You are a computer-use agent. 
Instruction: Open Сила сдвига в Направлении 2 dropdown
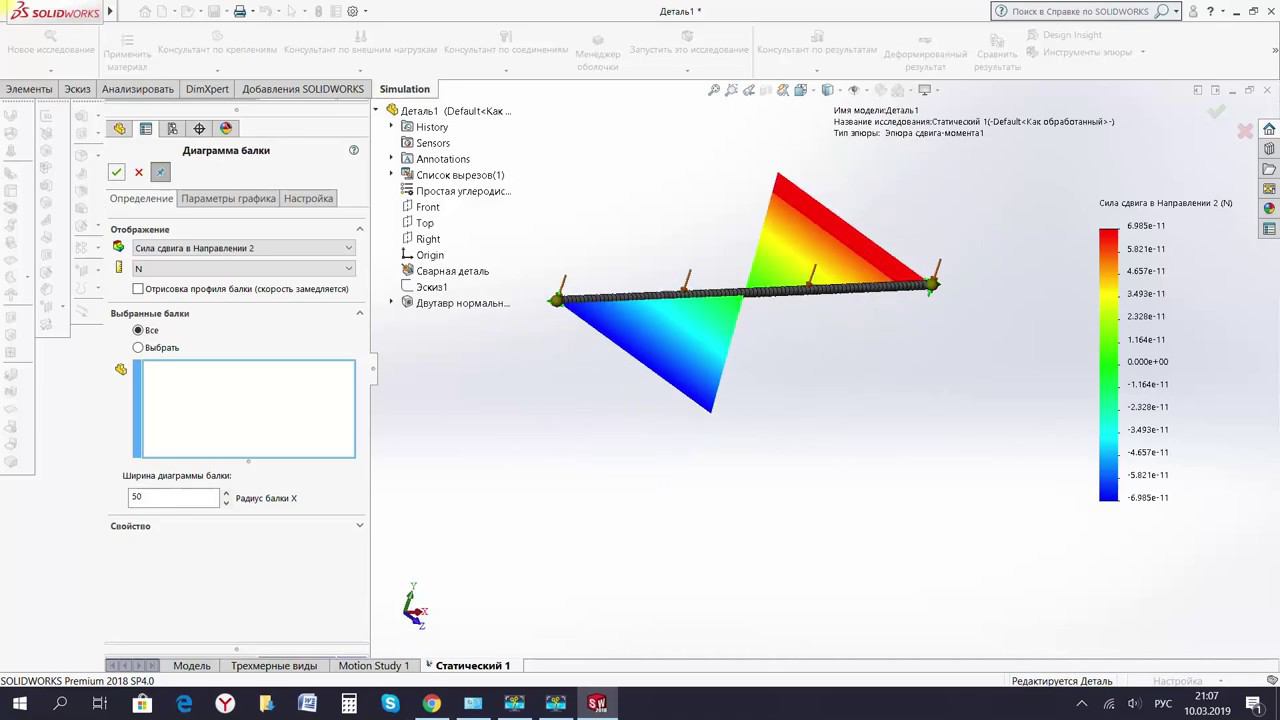coord(244,248)
